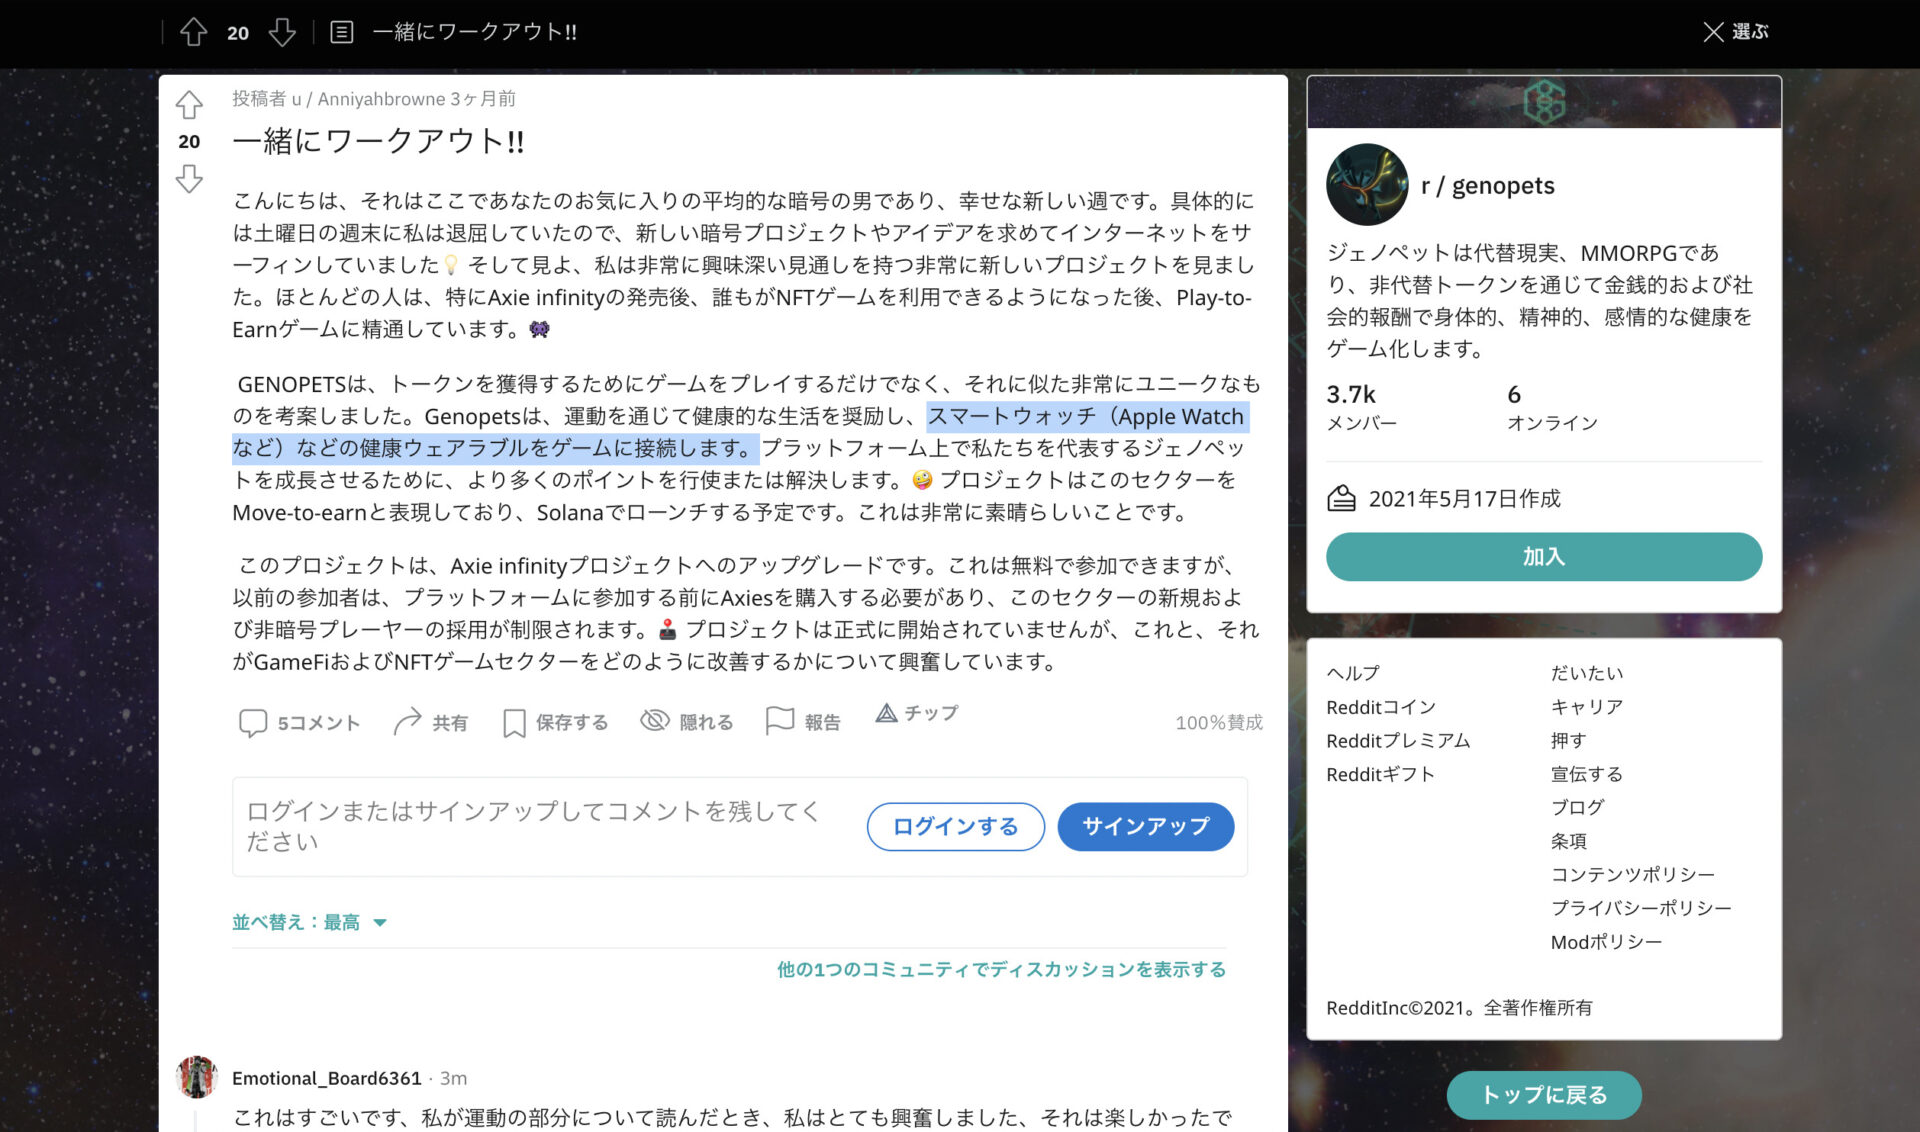1920x1132 pixels.
Task: Open poster Anniyahbrowne's profile
Action: click(x=369, y=98)
